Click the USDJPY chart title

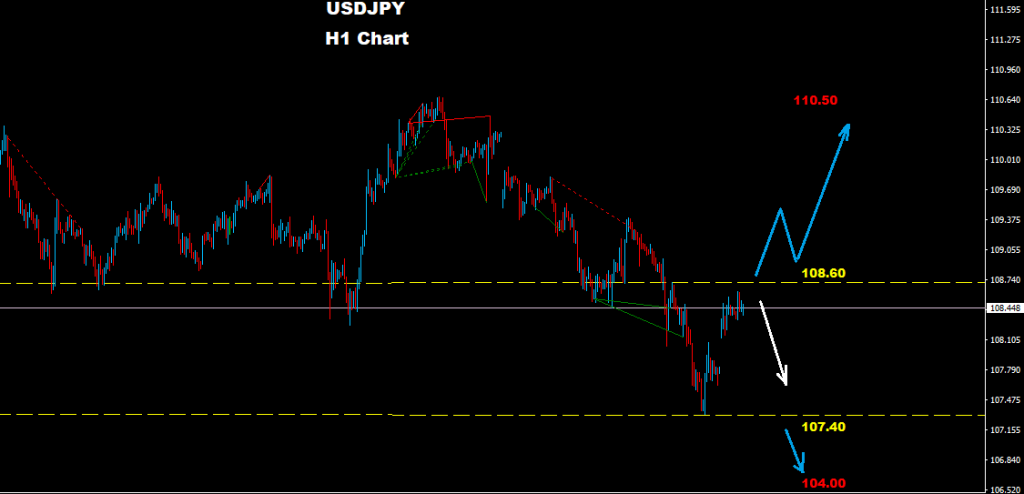[x=367, y=9]
